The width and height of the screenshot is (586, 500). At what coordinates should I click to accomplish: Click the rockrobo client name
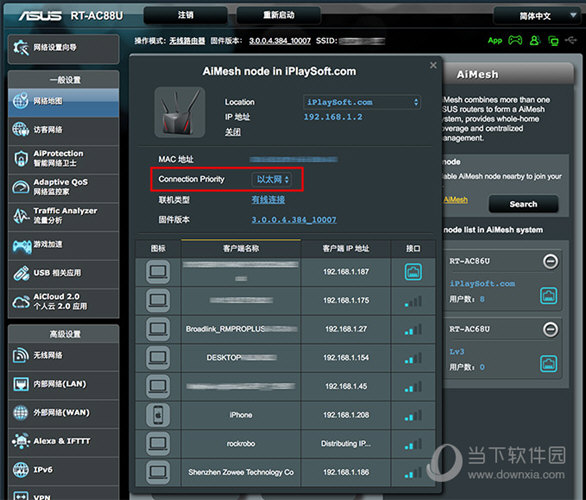[241, 444]
